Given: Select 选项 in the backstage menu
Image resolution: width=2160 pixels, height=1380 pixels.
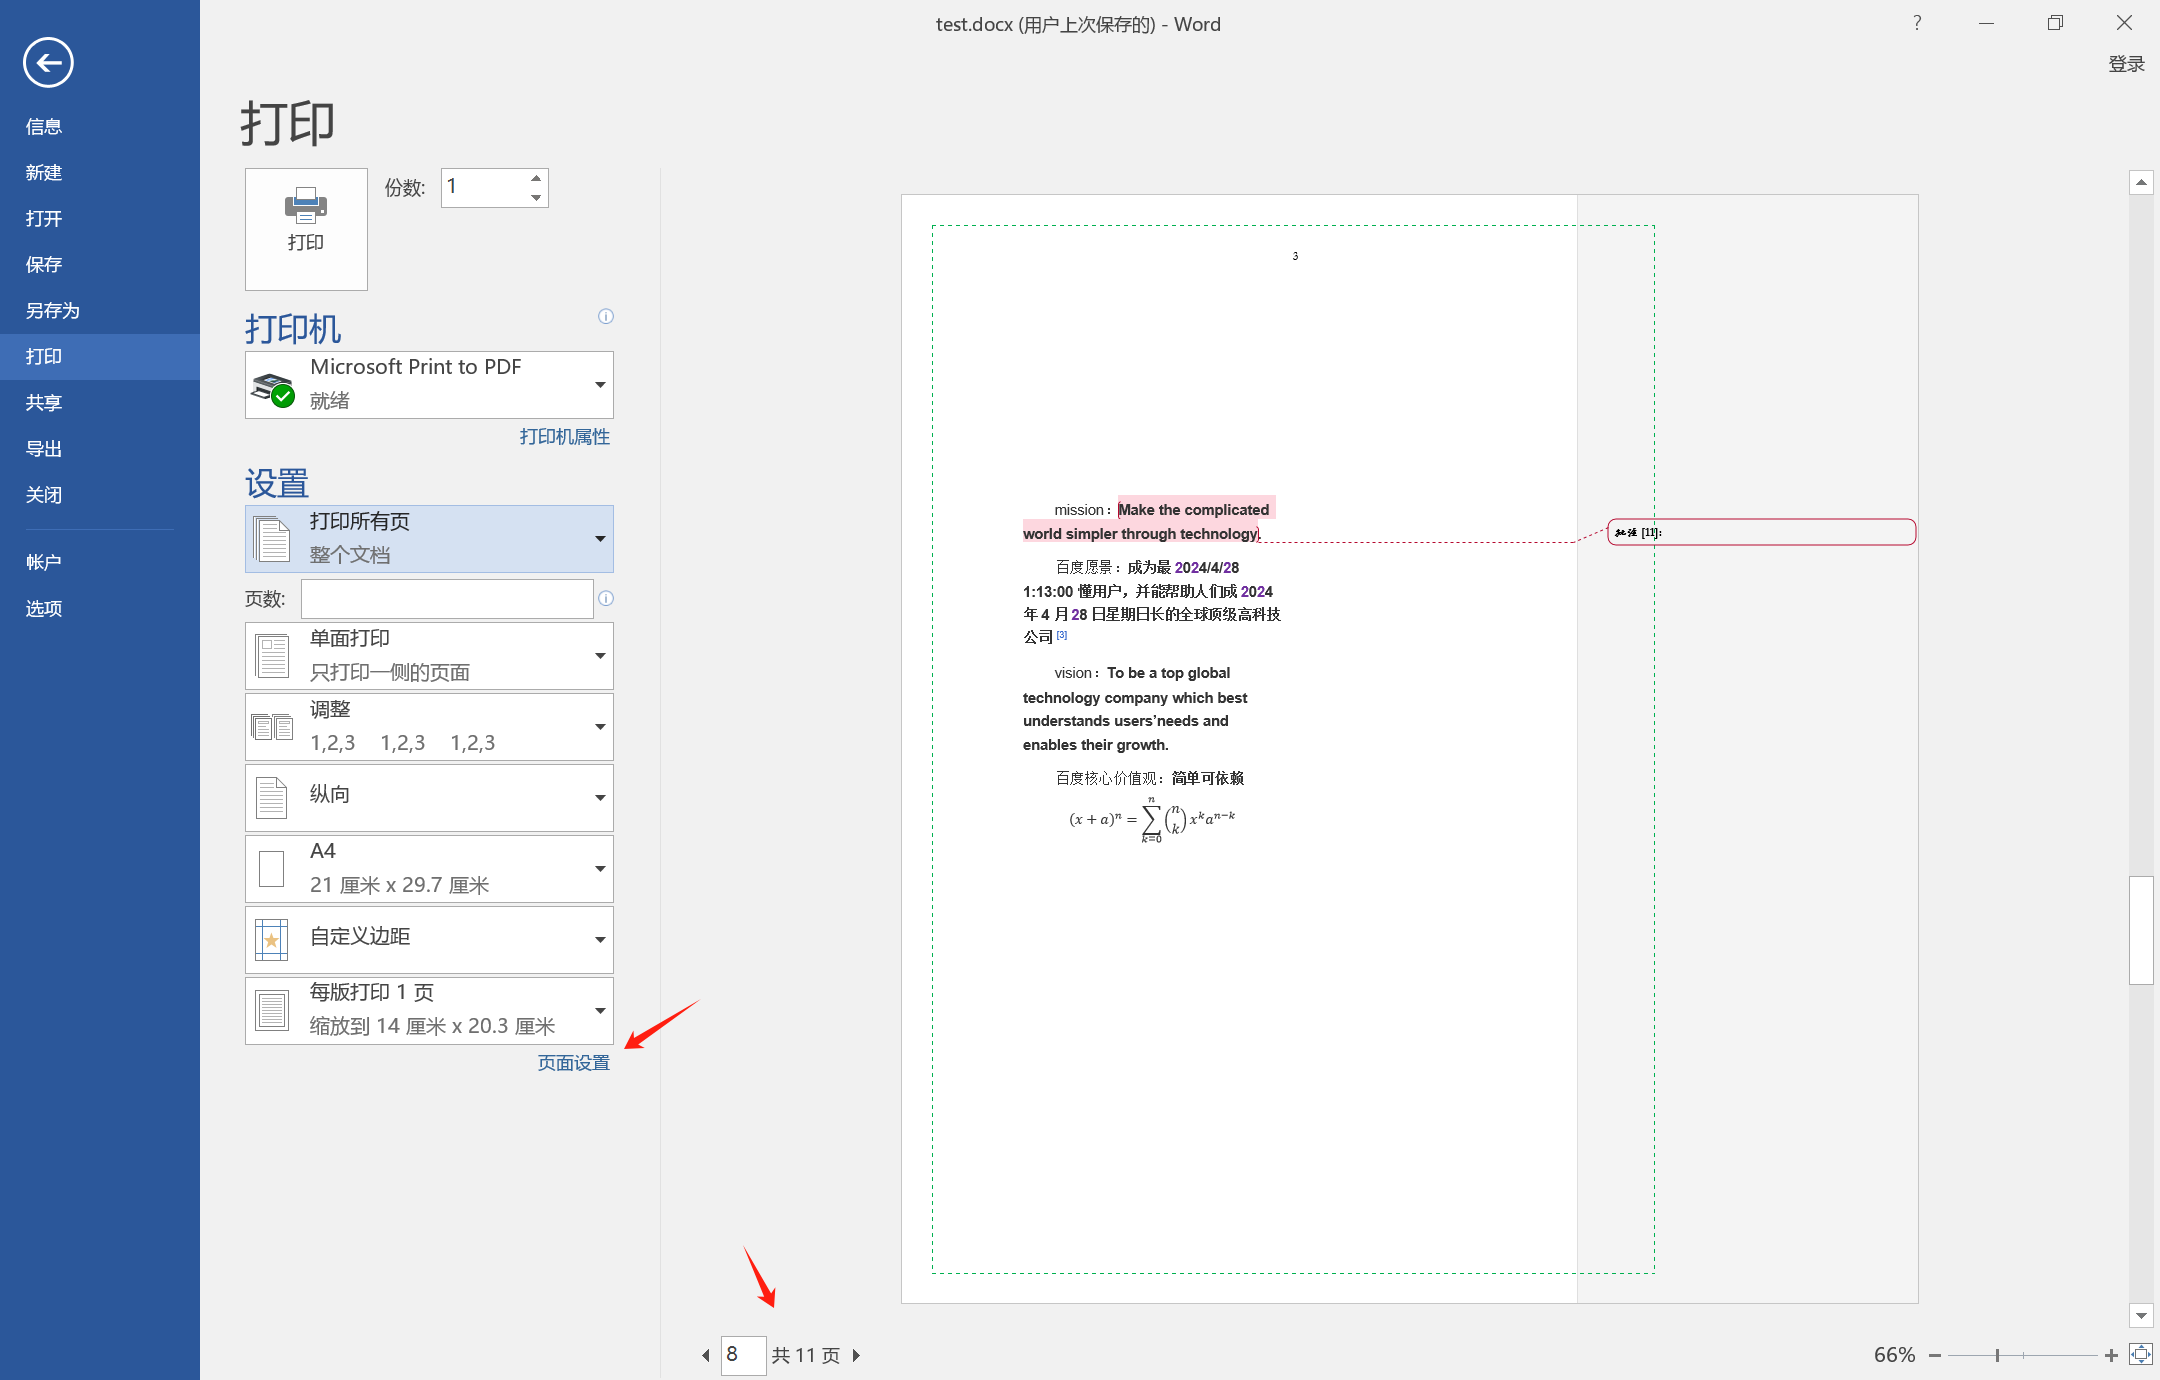Looking at the screenshot, I should click(x=100, y=609).
